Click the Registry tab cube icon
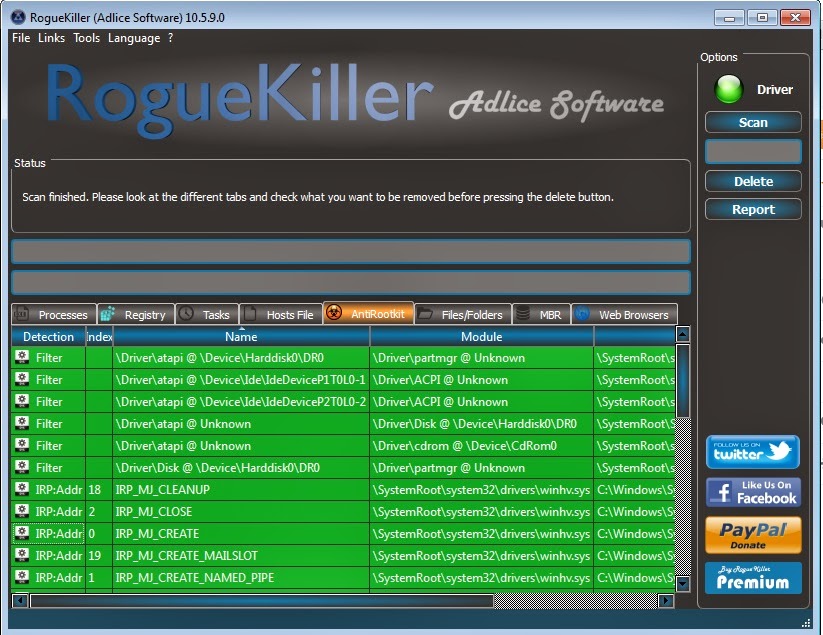This screenshot has height=635, width=823. 107,314
